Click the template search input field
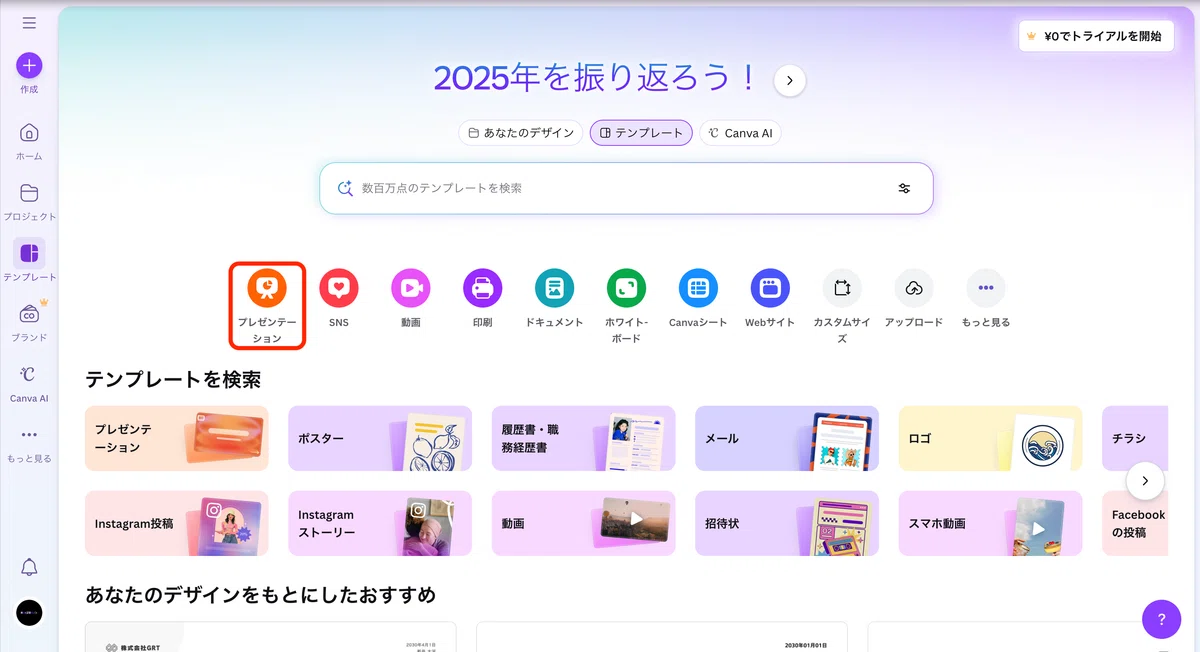1200x652 pixels. (x=626, y=188)
